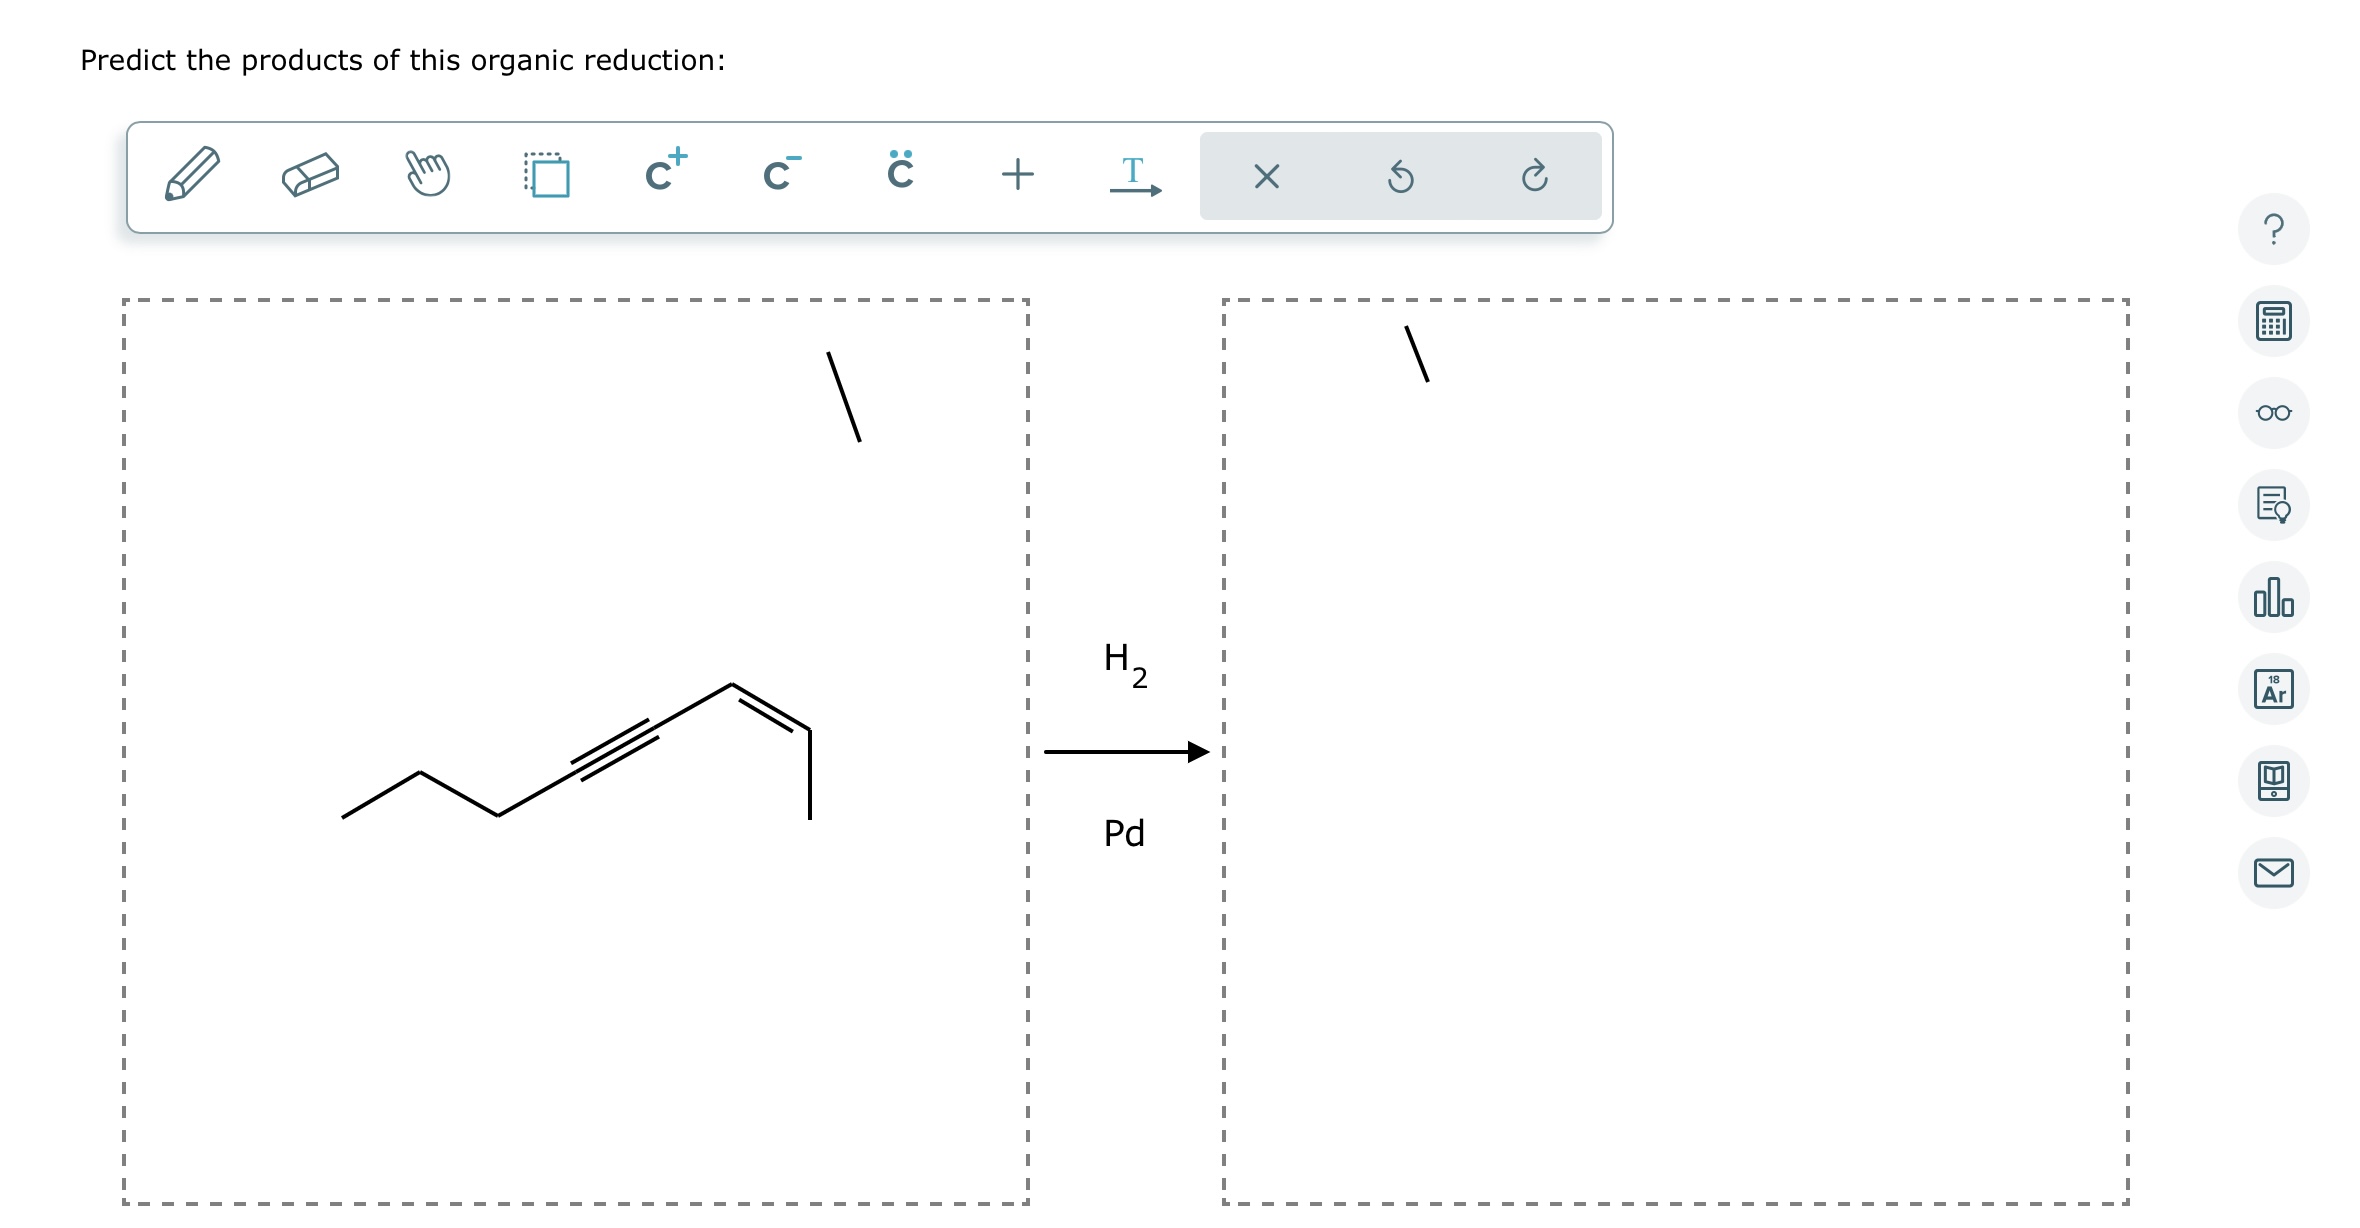This screenshot has width=2360, height=1228.
Task: Click inside the product drawing box
Action: pyautogui.click(x=1675, y=750)
